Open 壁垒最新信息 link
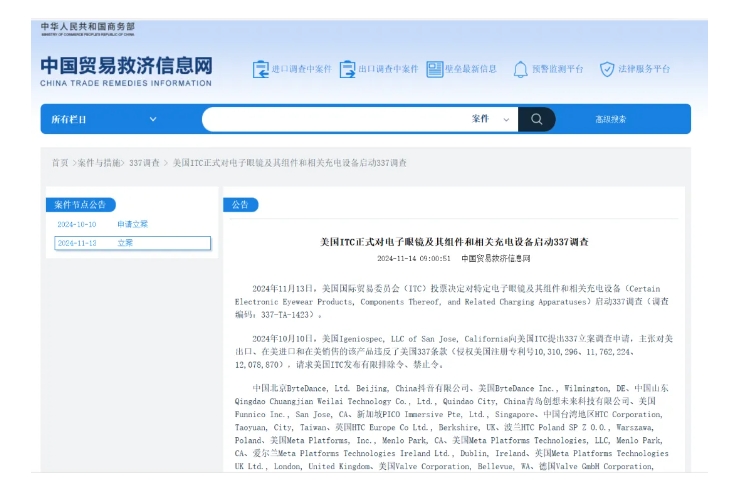 [471, 69]
